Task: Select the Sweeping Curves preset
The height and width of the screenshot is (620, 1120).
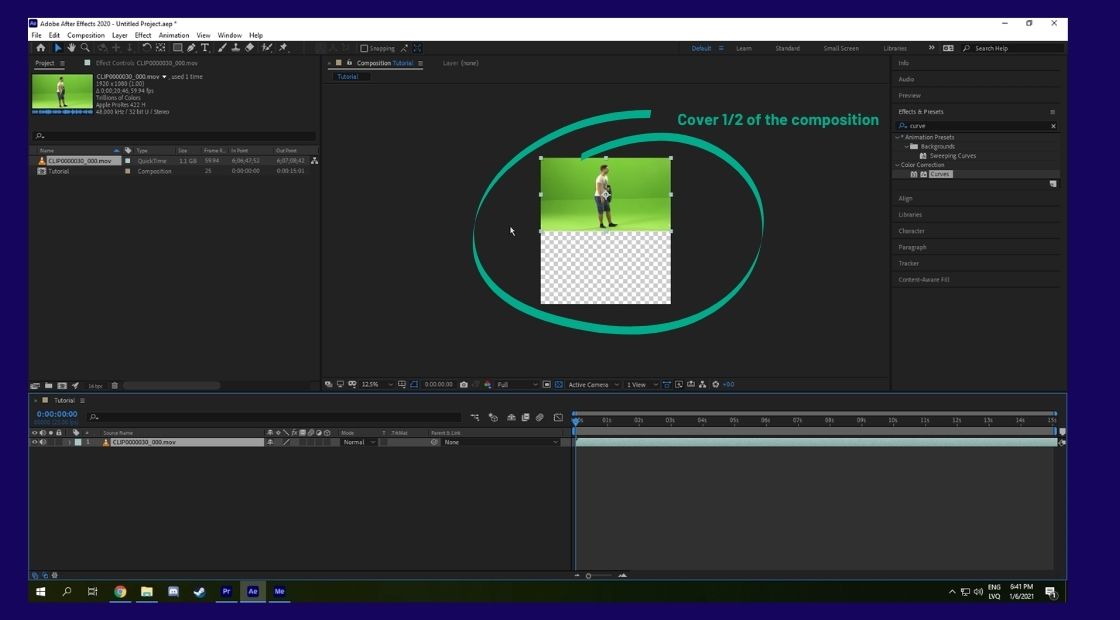Action: pos(954,155)
